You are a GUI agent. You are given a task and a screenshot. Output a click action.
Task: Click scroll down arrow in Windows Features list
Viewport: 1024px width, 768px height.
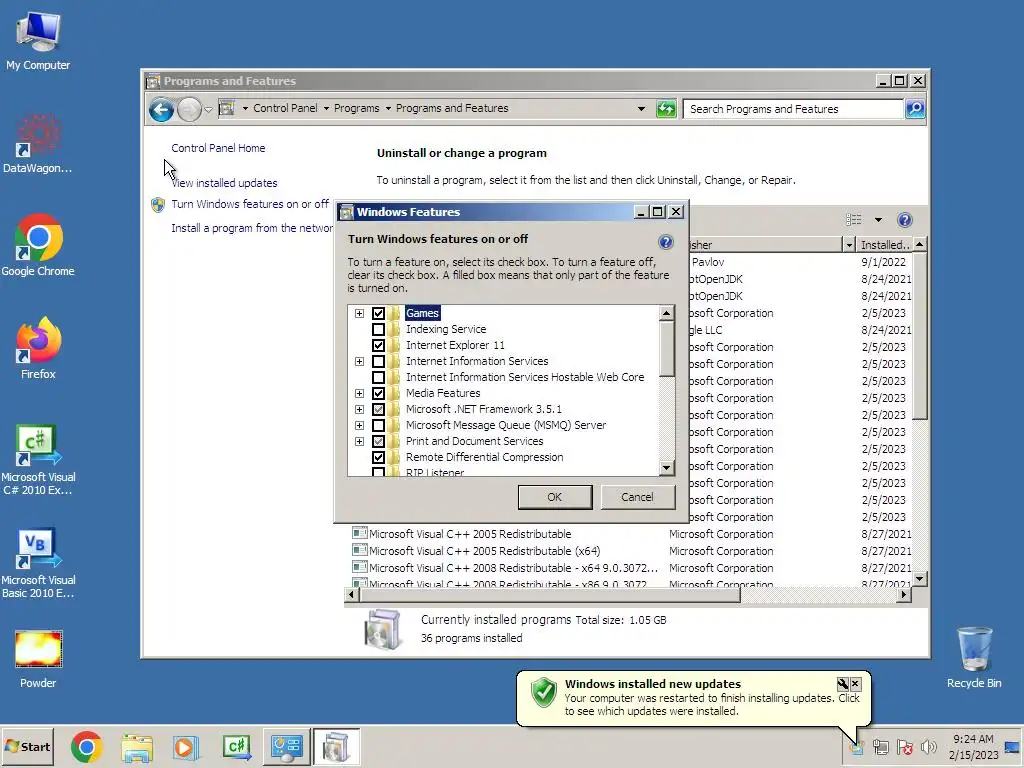pos(666,468)
